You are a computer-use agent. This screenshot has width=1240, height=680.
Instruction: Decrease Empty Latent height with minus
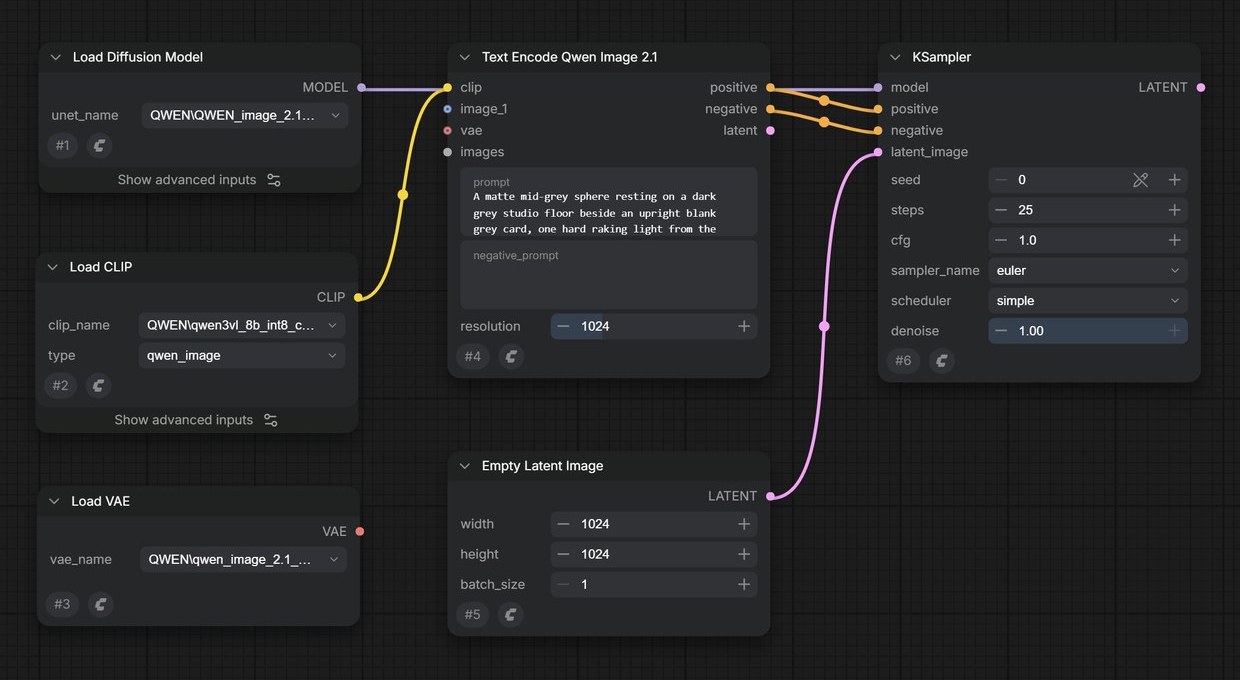click(564, 554)
